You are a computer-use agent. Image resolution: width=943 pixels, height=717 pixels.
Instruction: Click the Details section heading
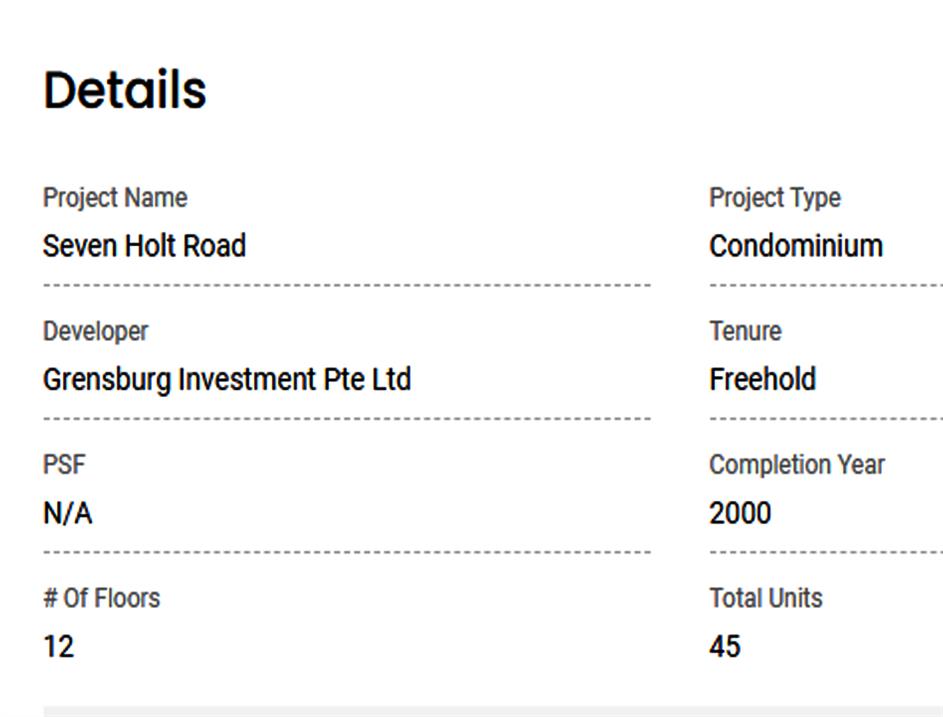coord(125,90)
